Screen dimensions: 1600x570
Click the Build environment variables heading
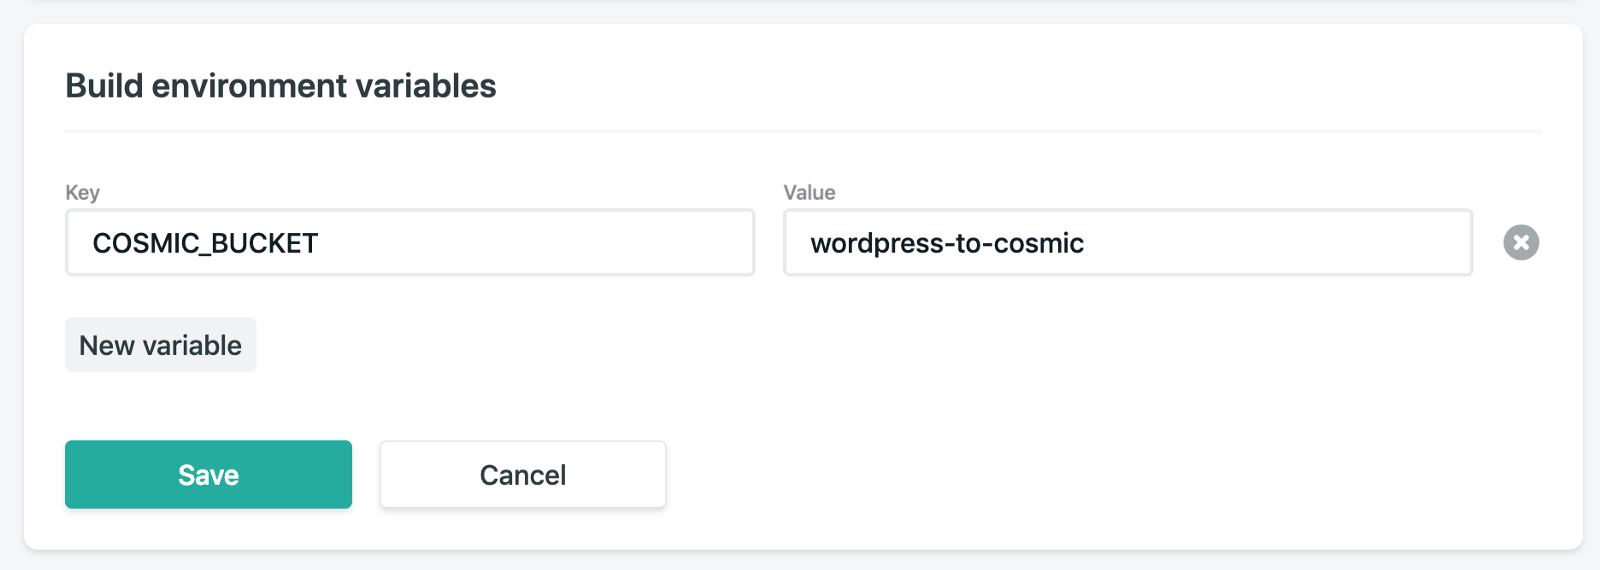(x=280, y=86)
